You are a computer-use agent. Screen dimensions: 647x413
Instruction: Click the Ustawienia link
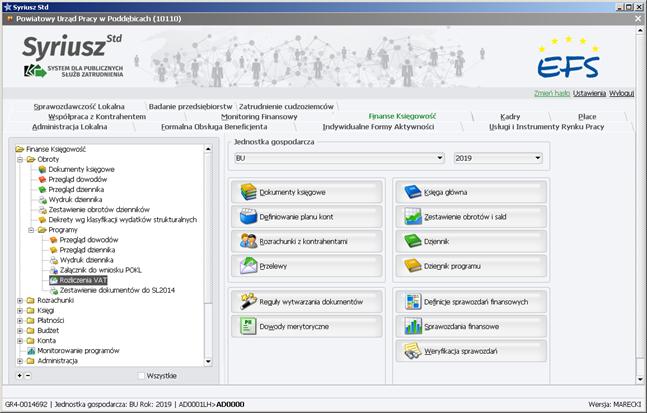click(589, 93)
